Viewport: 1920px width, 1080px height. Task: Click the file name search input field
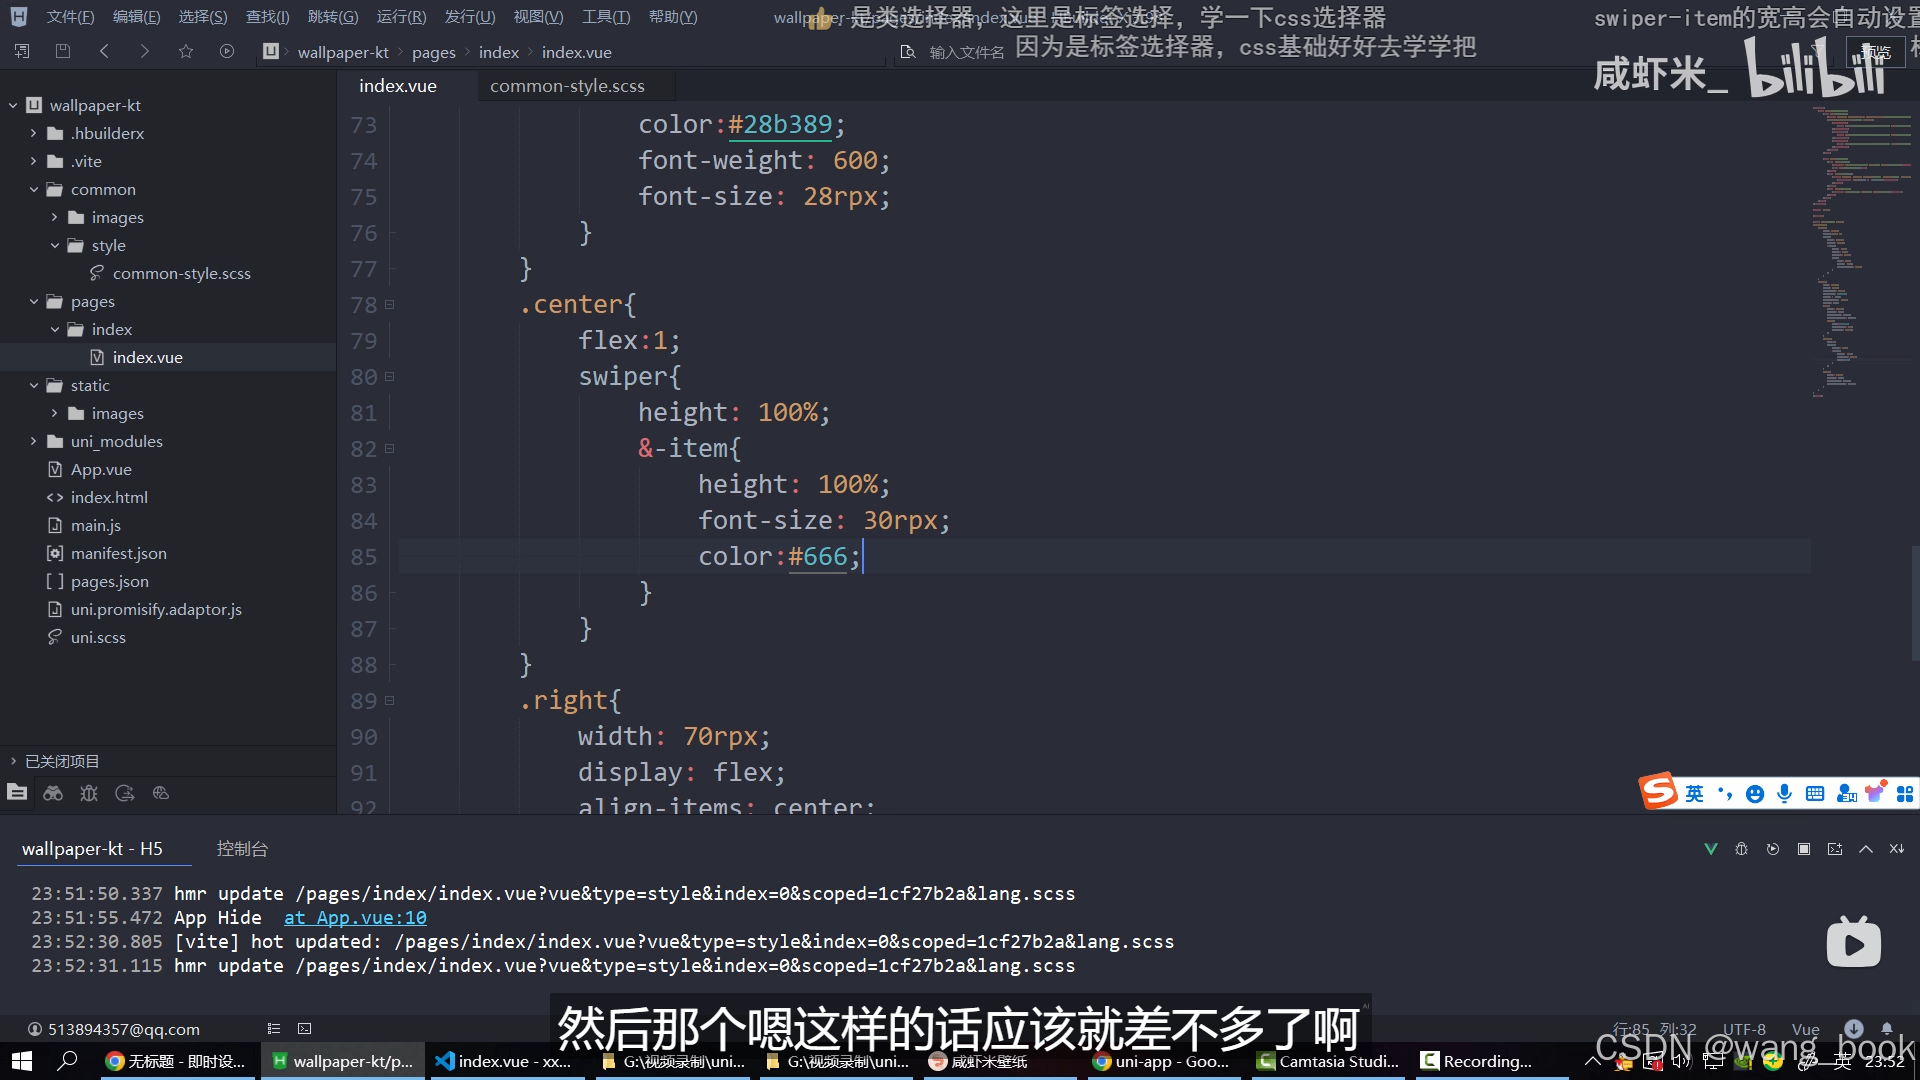pos(966,52)
